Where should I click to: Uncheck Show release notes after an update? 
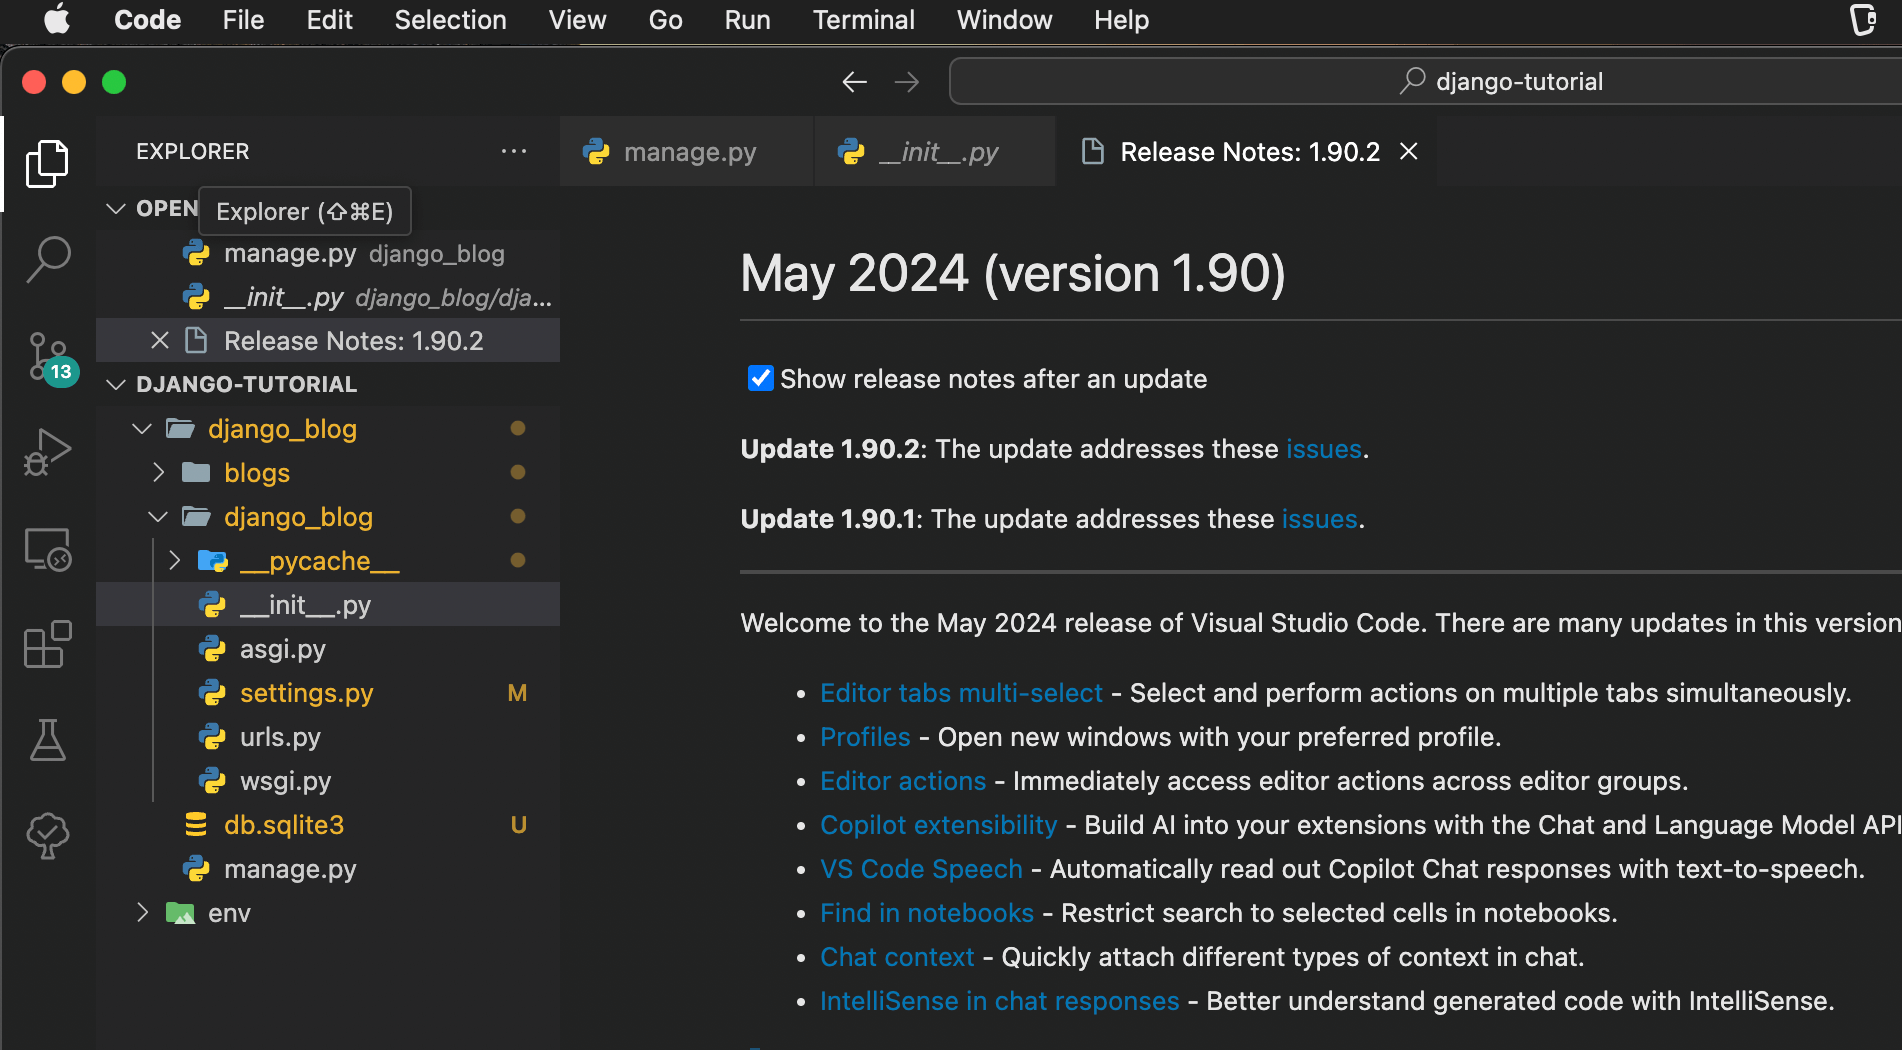[760, 379]
